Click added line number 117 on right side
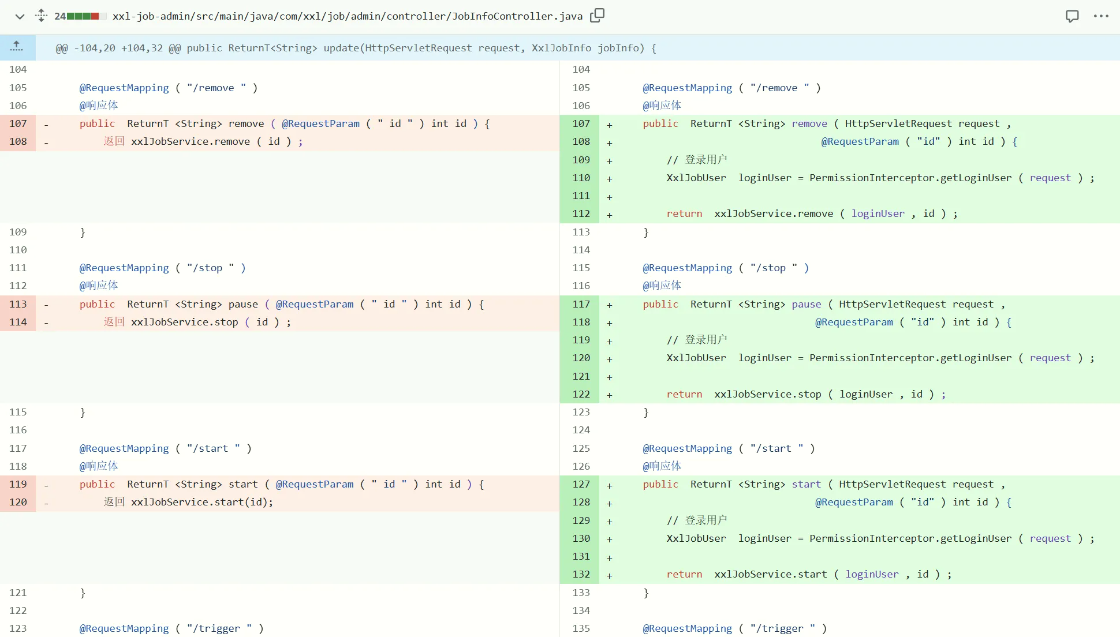This screenshot has width=1120, height=637. 580,304
